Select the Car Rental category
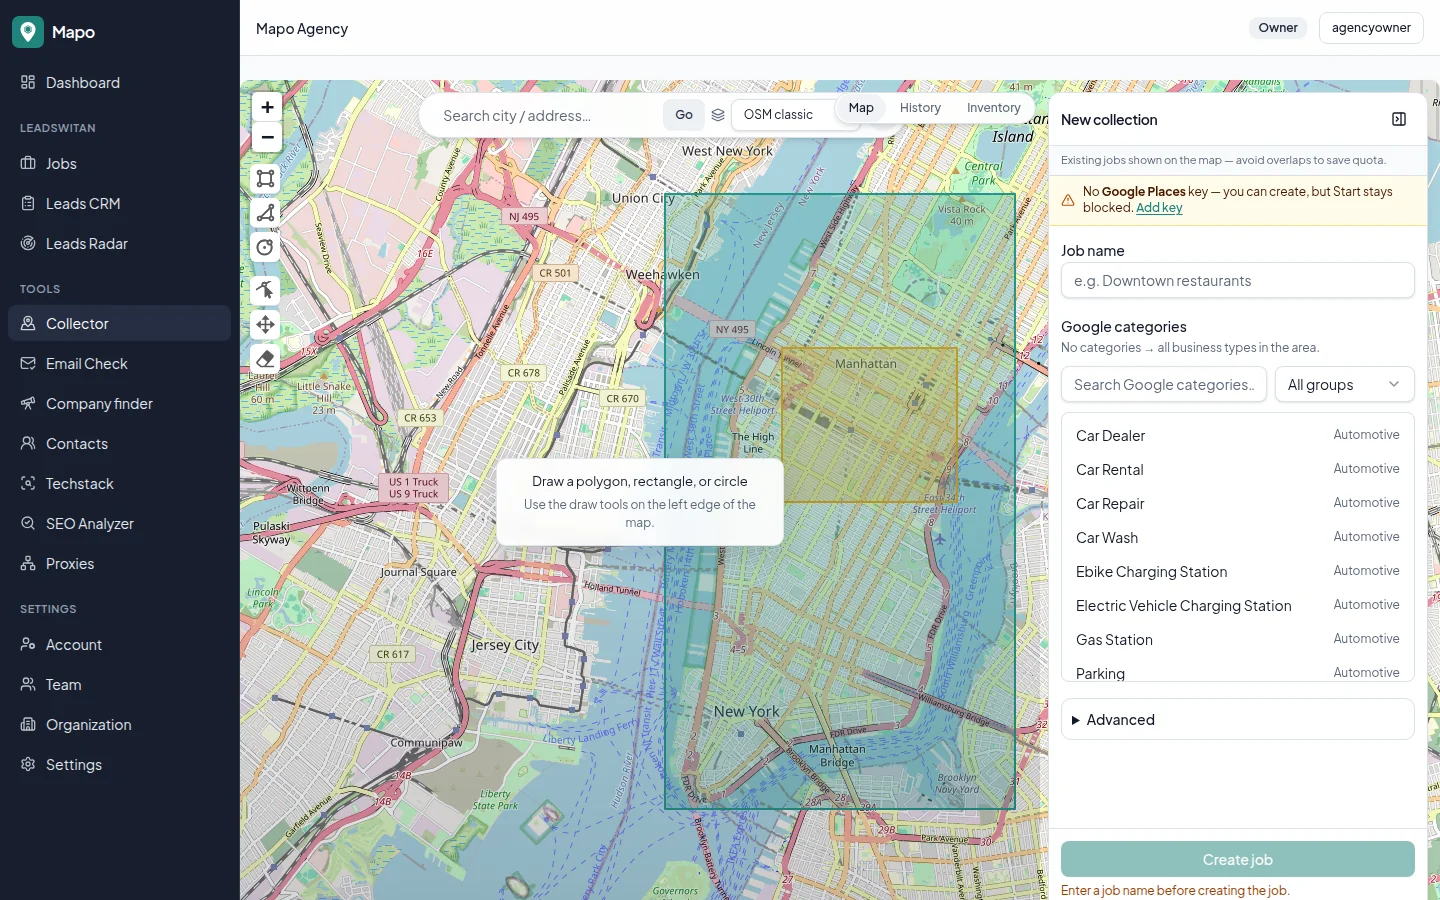 click(1237, 469)
